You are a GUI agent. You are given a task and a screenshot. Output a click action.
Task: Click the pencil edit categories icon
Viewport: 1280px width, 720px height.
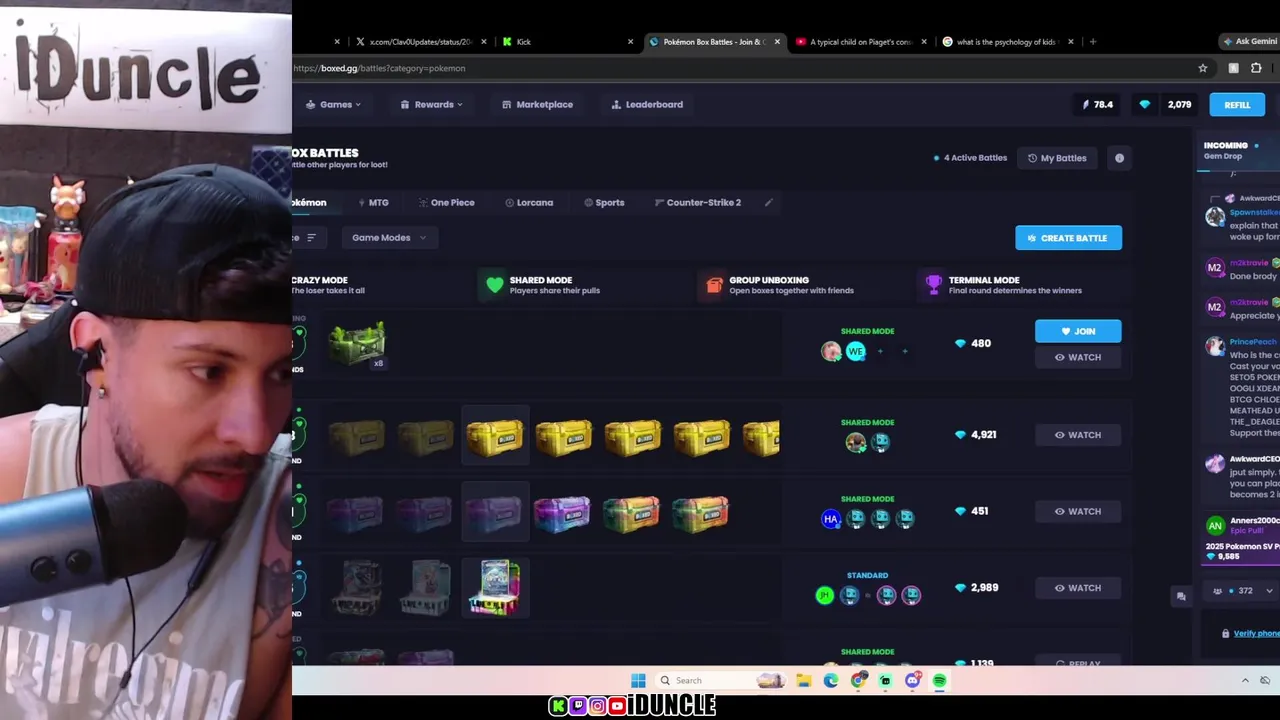click(x=768, y=202)
